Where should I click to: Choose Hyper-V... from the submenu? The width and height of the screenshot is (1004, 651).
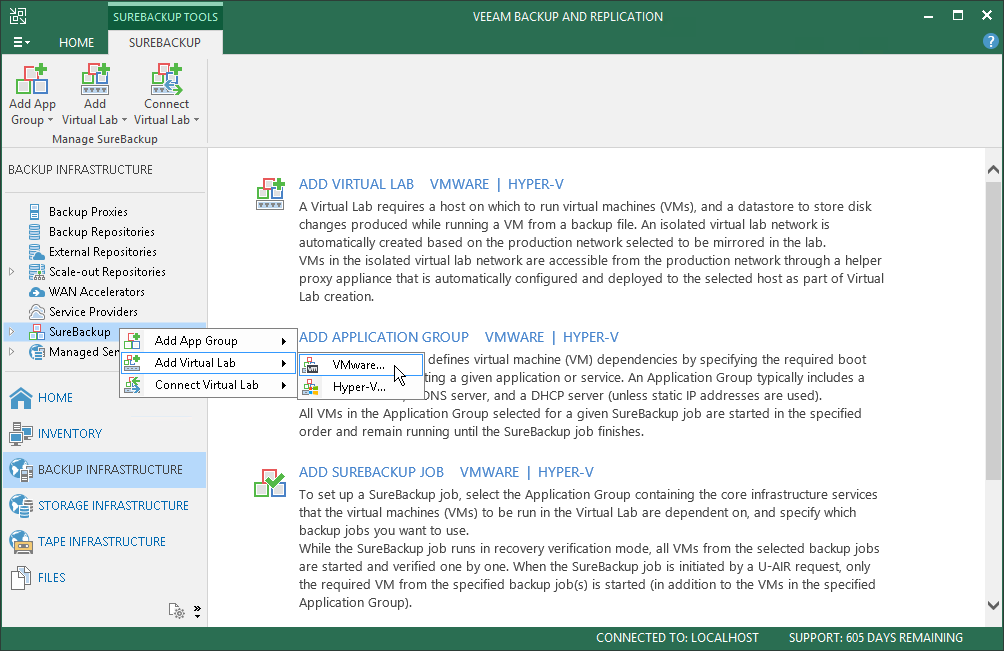[x=361, y=387]
